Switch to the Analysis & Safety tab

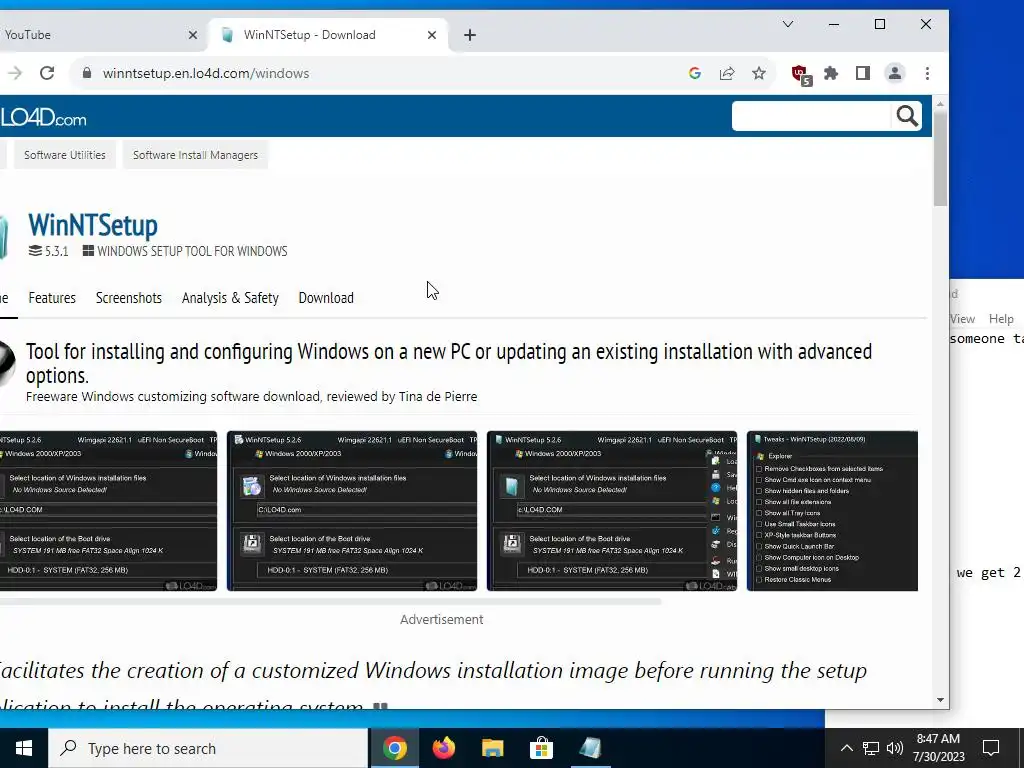230,298
